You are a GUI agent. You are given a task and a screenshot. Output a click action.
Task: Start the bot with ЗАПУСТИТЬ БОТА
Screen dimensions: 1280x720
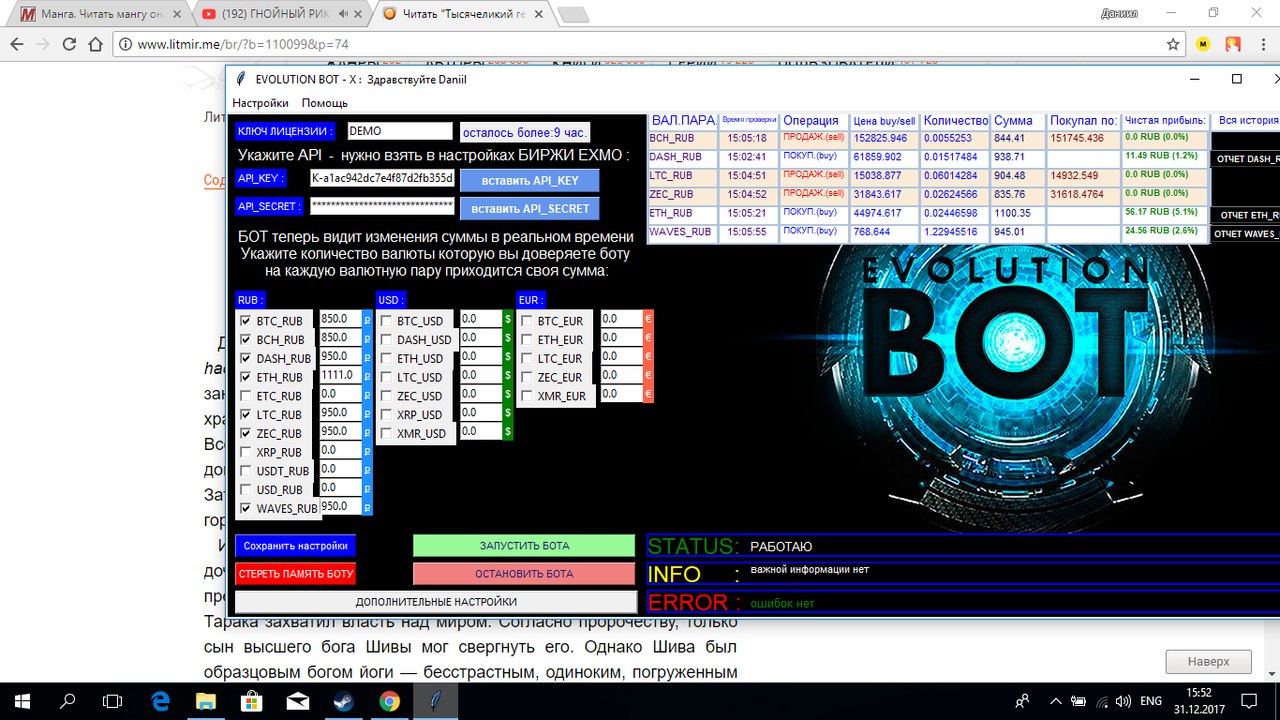(x=524, y=546)
